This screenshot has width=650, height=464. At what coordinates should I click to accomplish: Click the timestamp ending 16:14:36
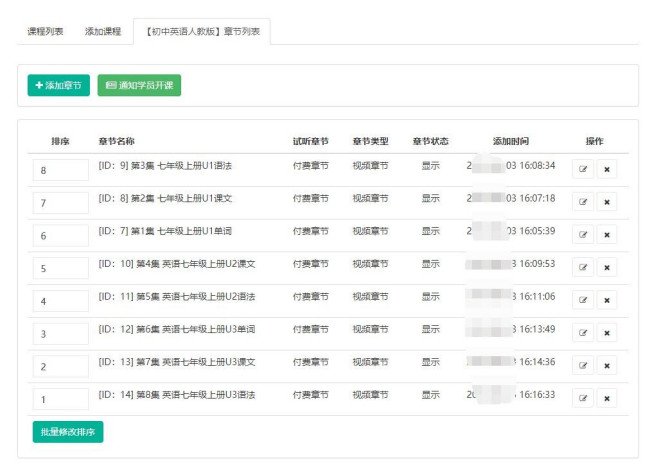511,362
